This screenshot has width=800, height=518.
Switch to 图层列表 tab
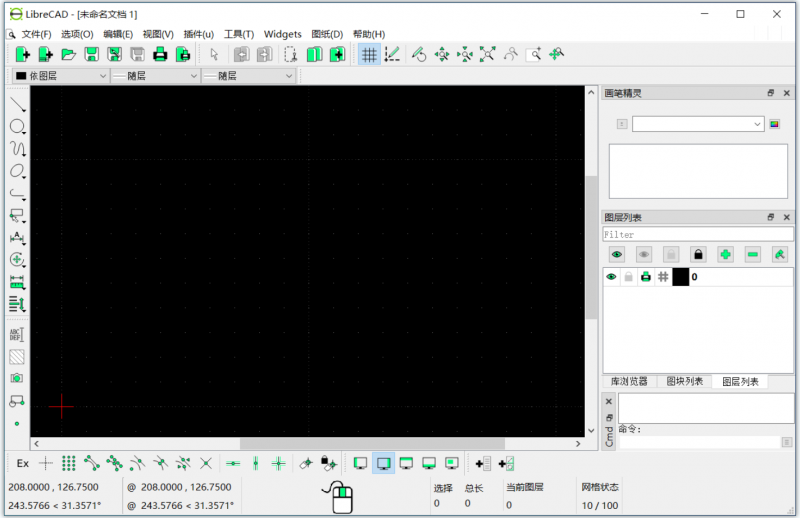coord(740,381)
